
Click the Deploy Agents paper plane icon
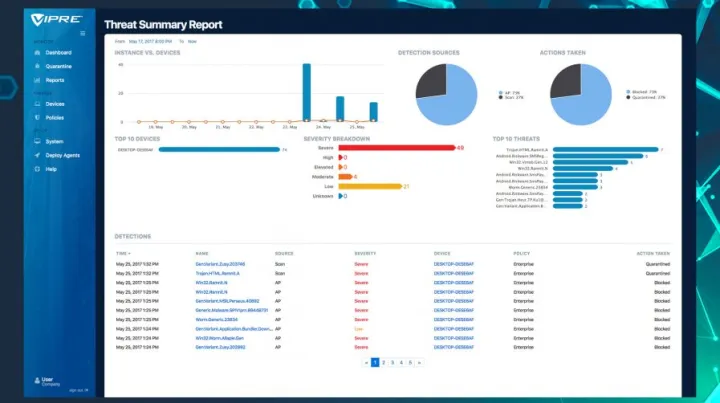[x=35, y=155]
